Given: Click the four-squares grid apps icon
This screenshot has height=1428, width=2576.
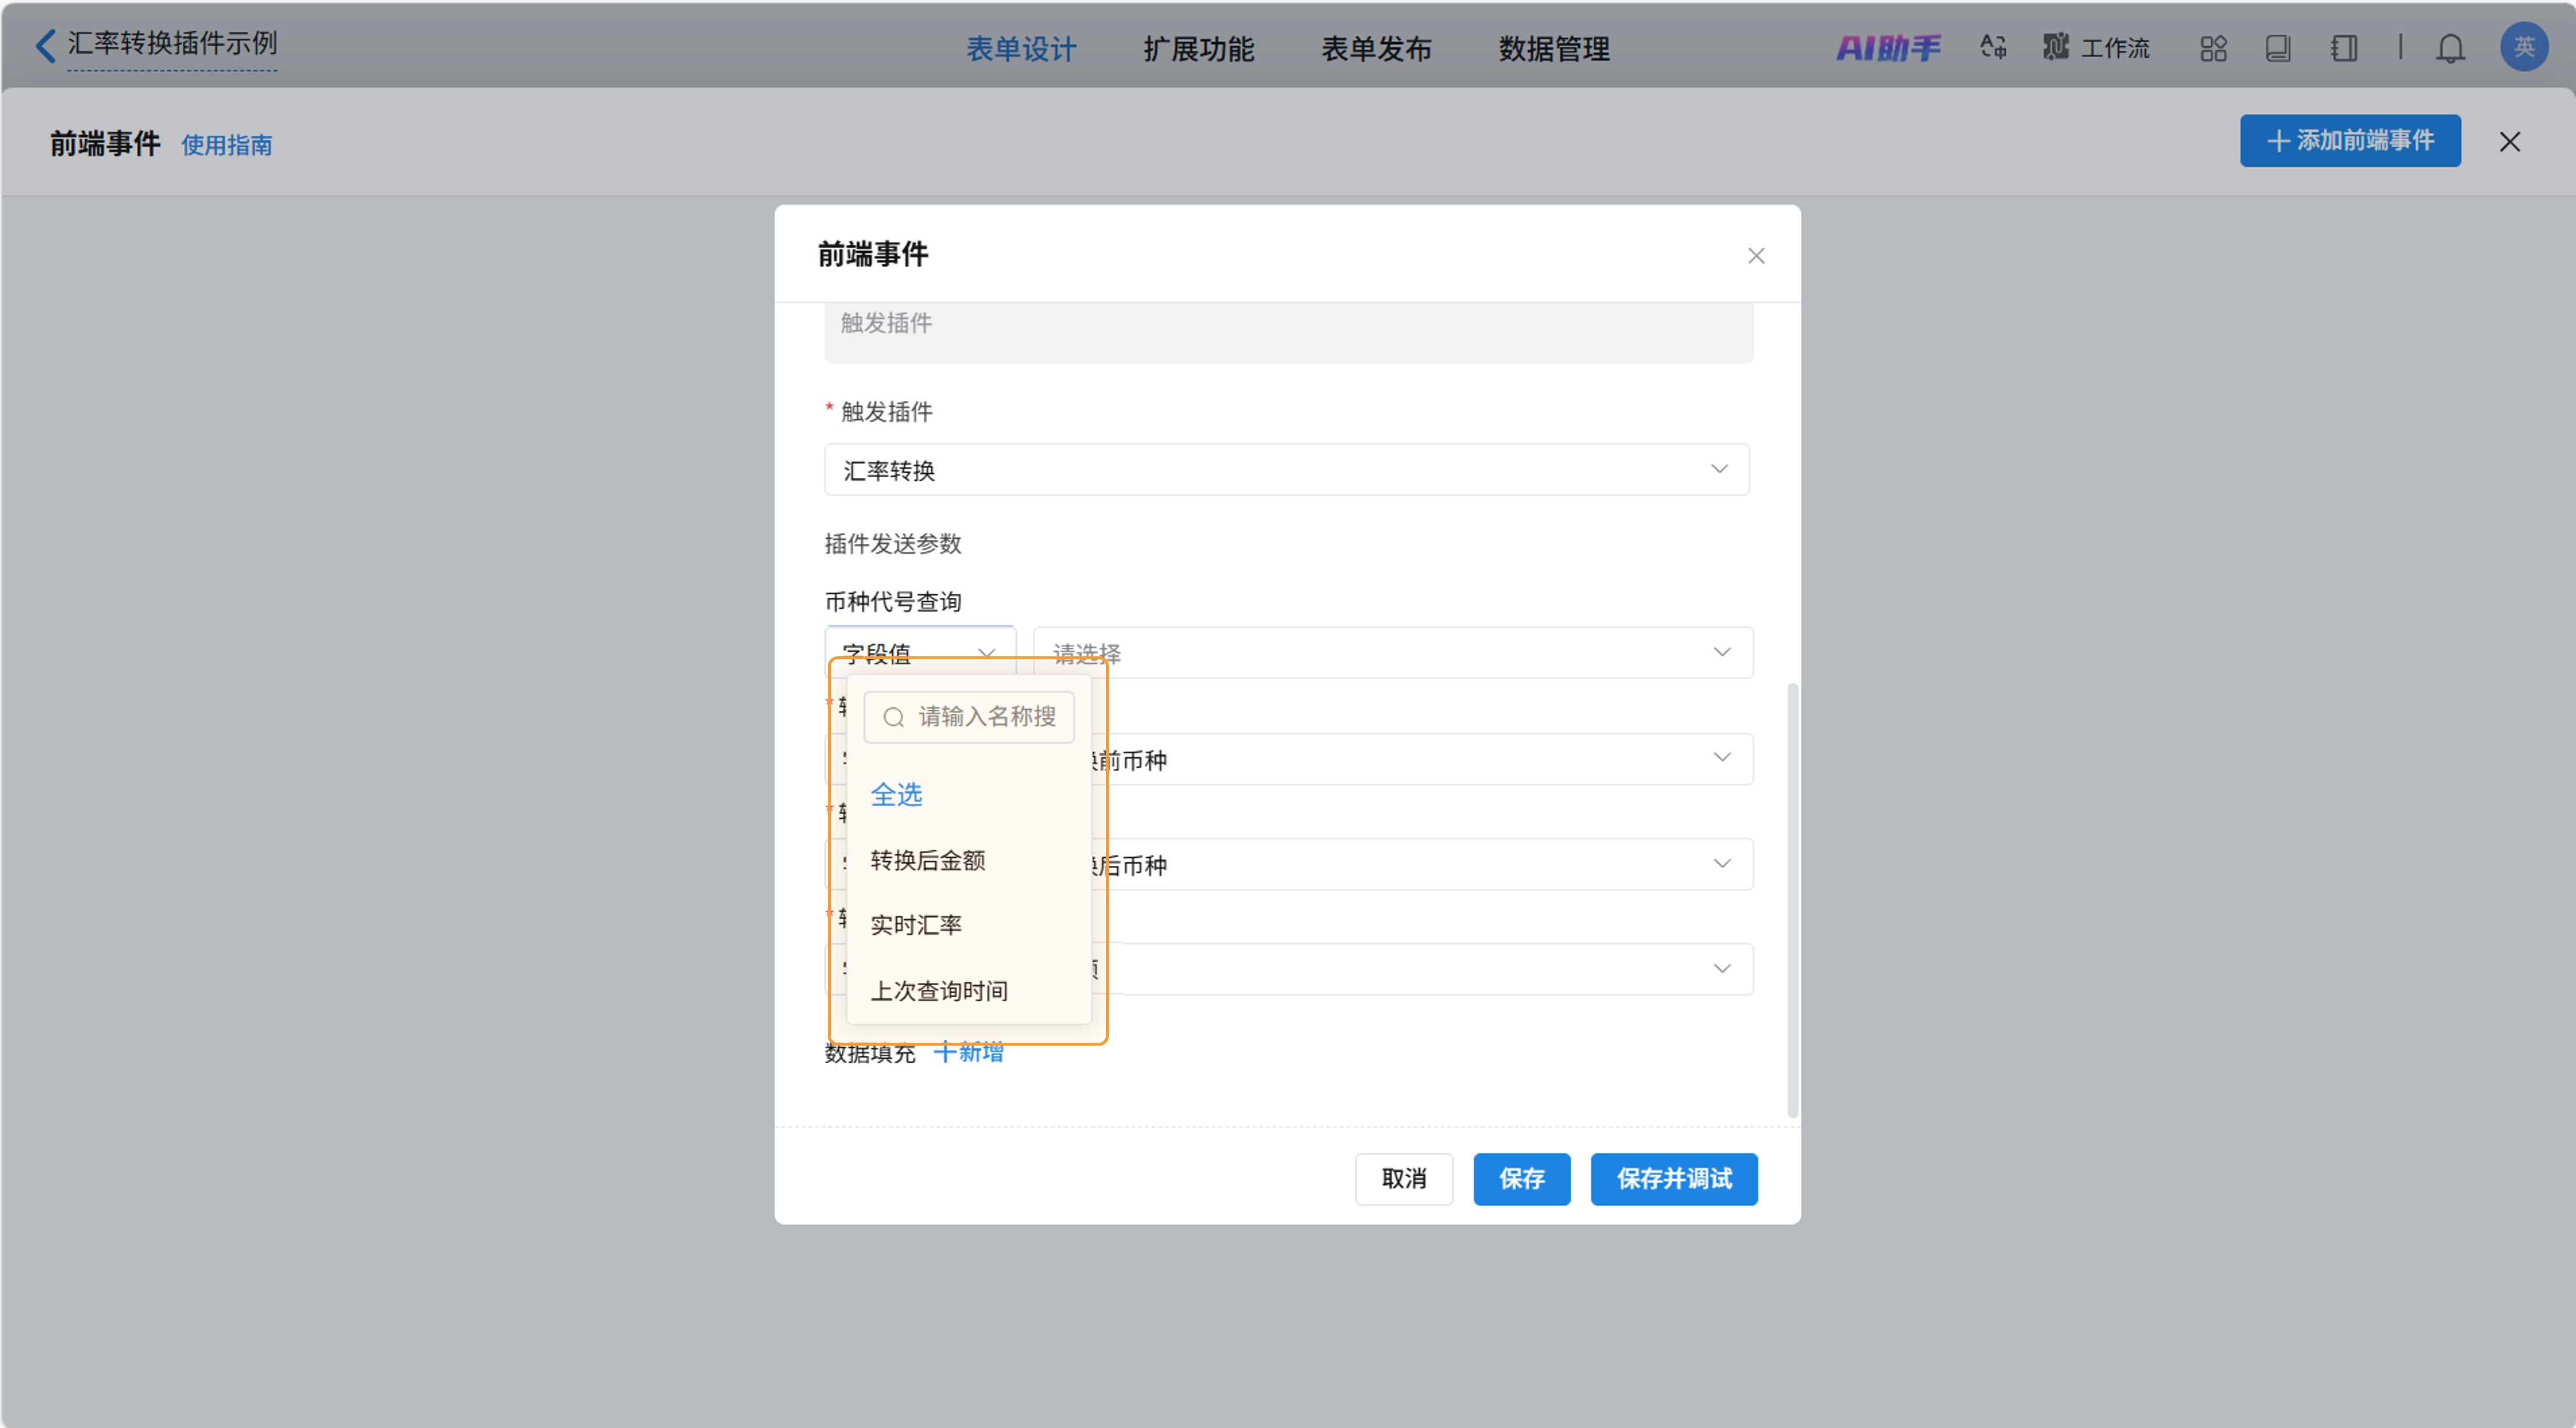Looking at the screenshot, I should (x=2212, y=48).
